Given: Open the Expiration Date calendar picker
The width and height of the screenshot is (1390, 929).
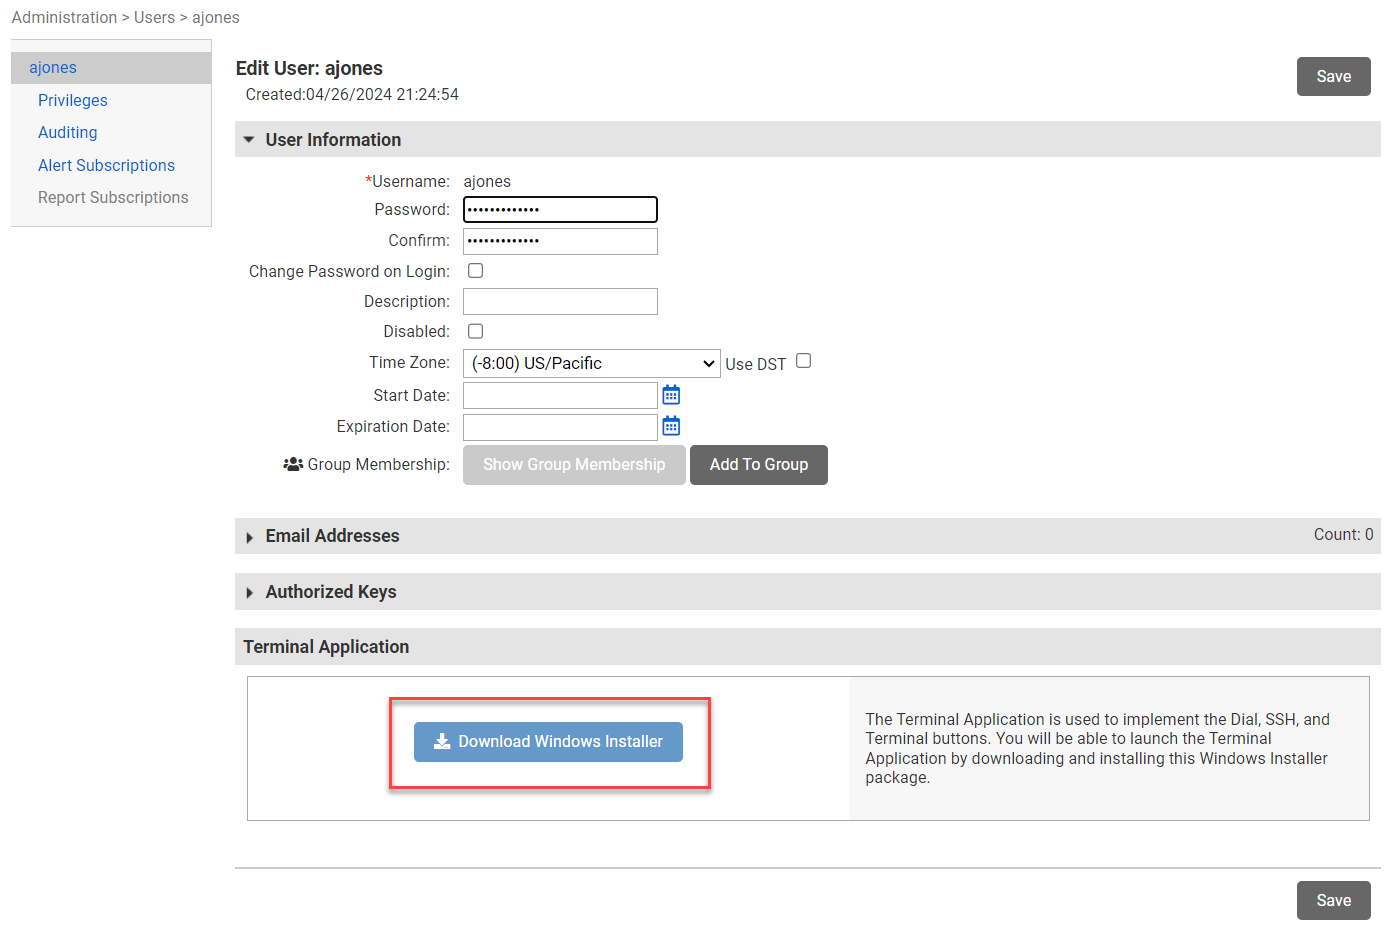Looking at the screenshot, I should click(x=671, y=426).
